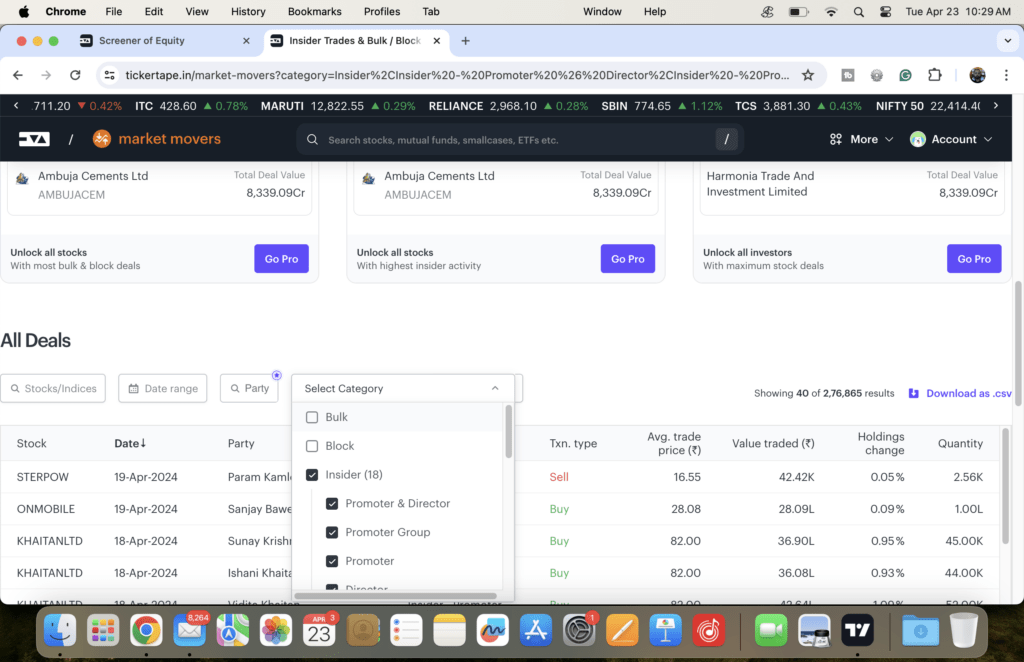Click Go Pro under Unlock all investors
The image size is (1024, 662).
pos(974,259)
